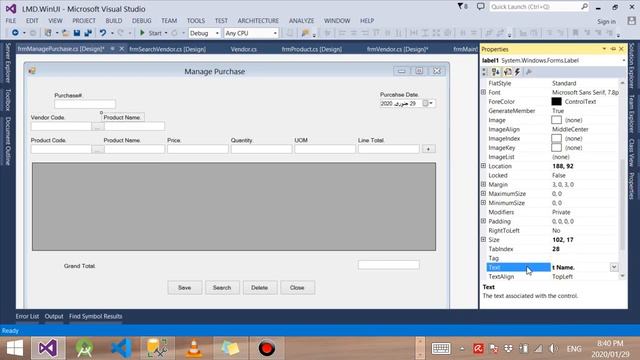Image resolution: width=640 pixels, height=360 pixels.
Task: Open the DEBUG menu
Action: [x=142, y=20]
